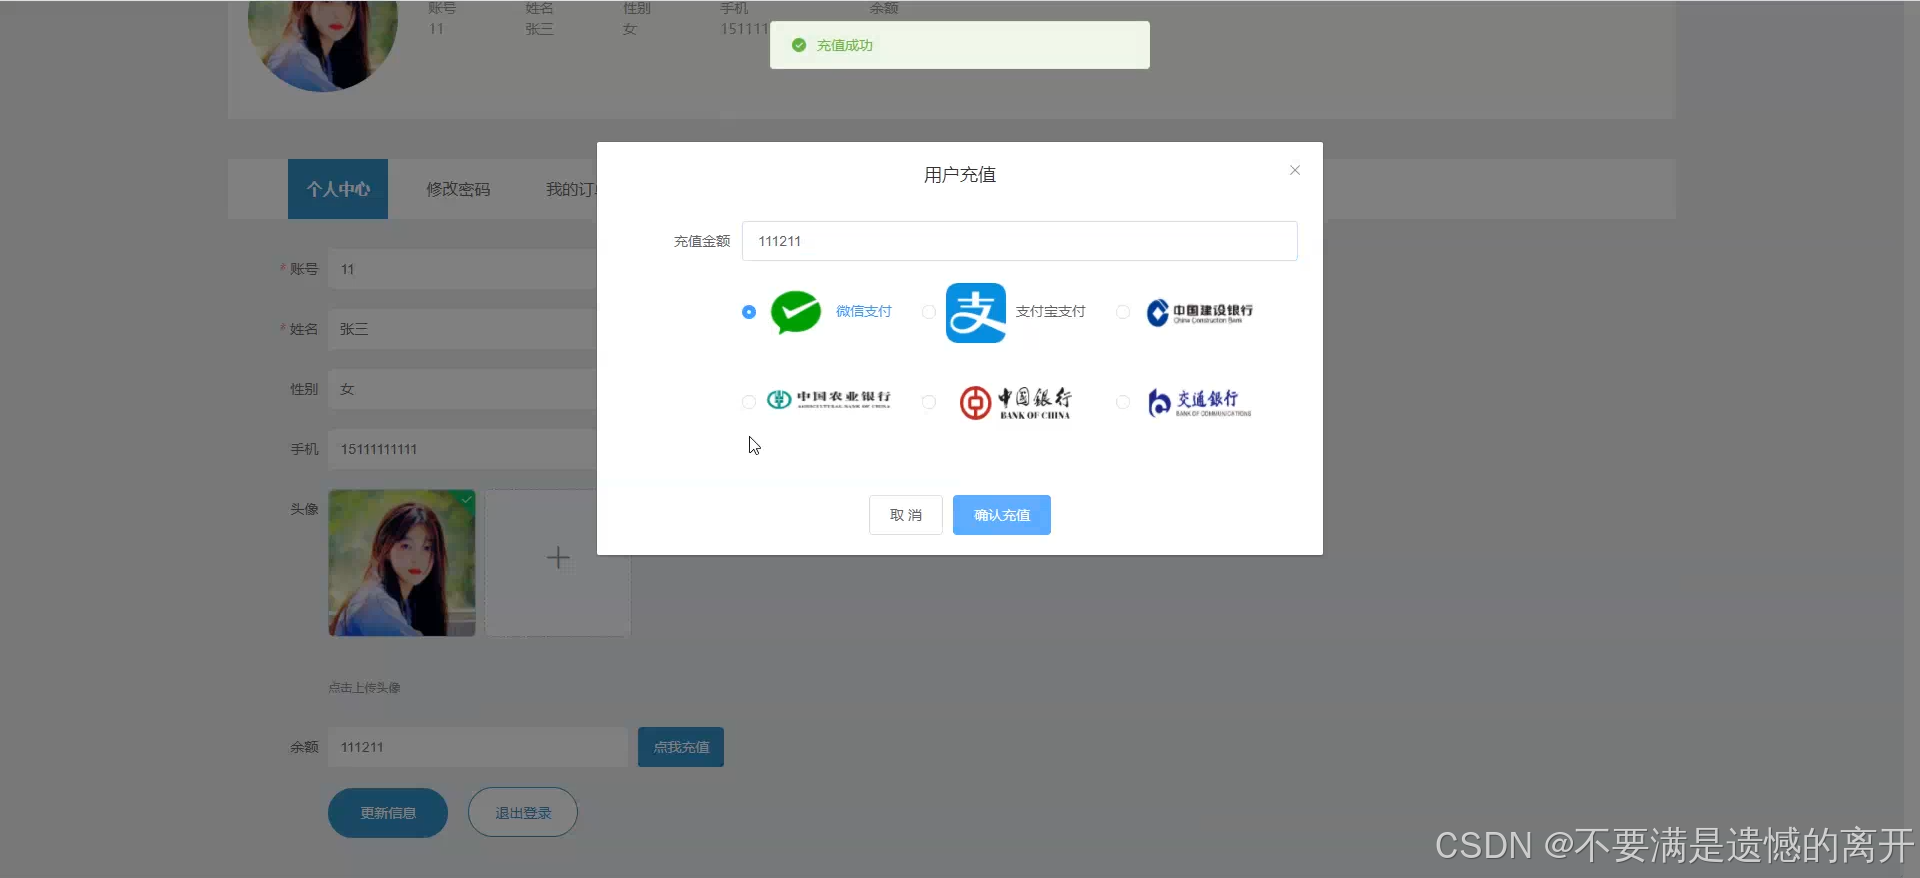Open the 我的订单 tab

[571, 189]
